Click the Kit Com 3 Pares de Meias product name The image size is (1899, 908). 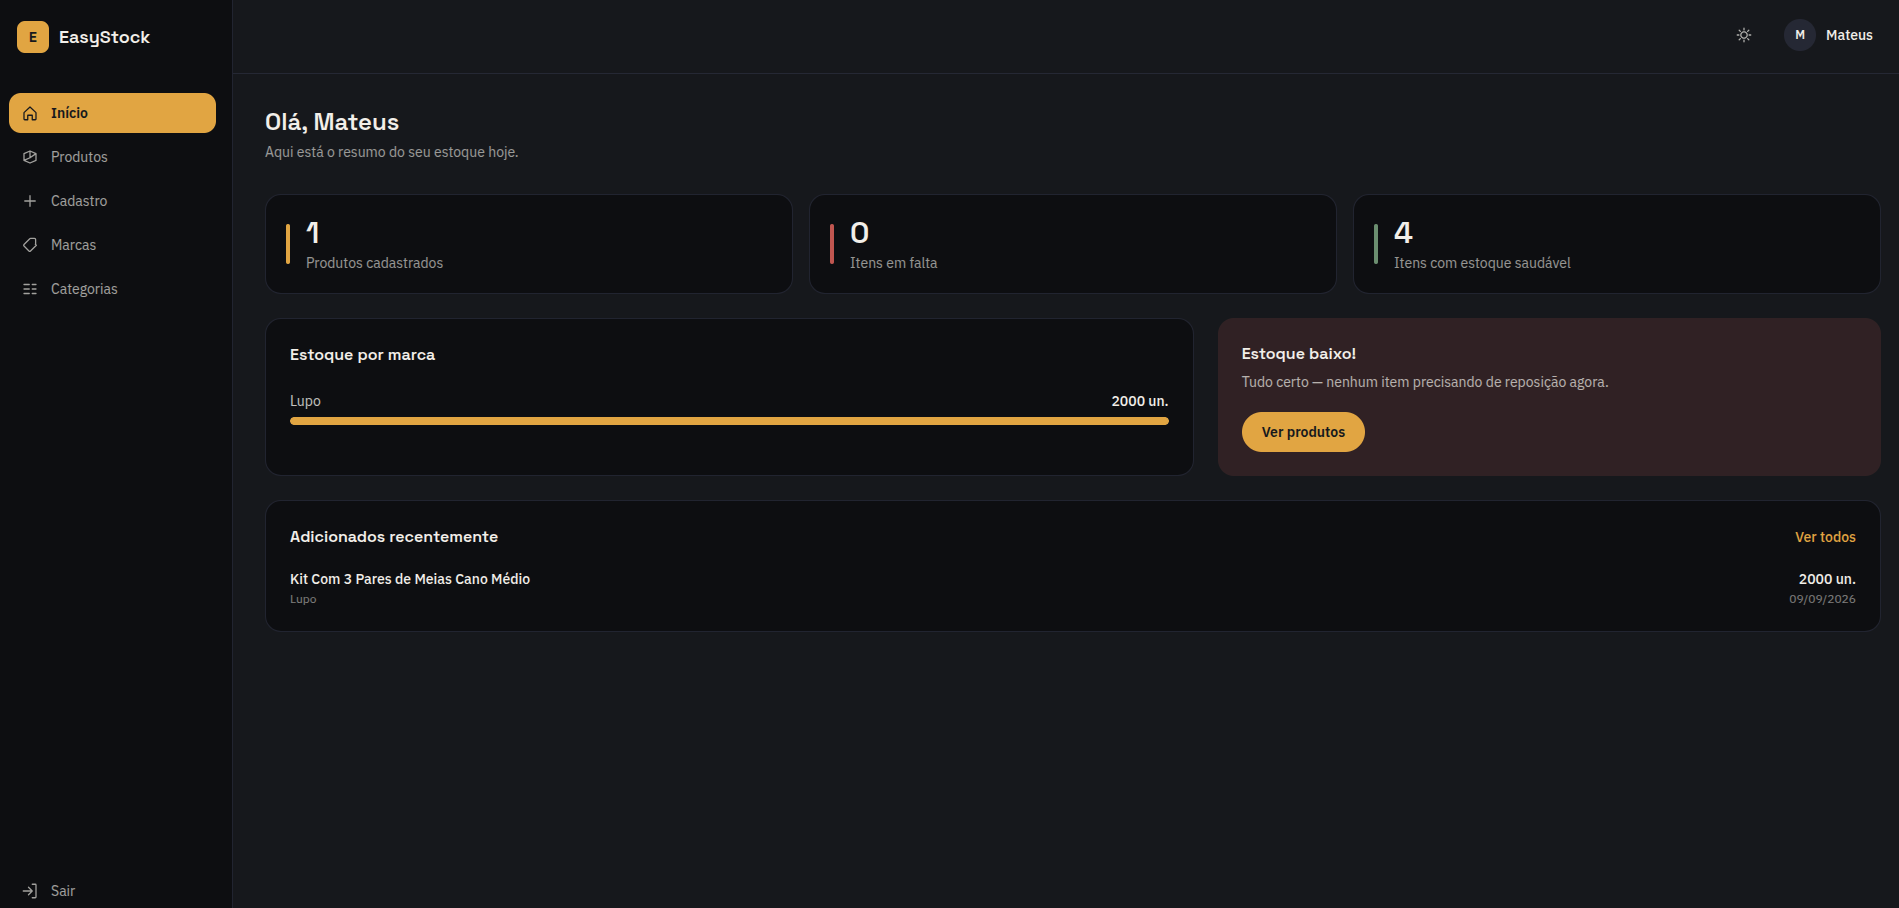[x=410, y=579]
